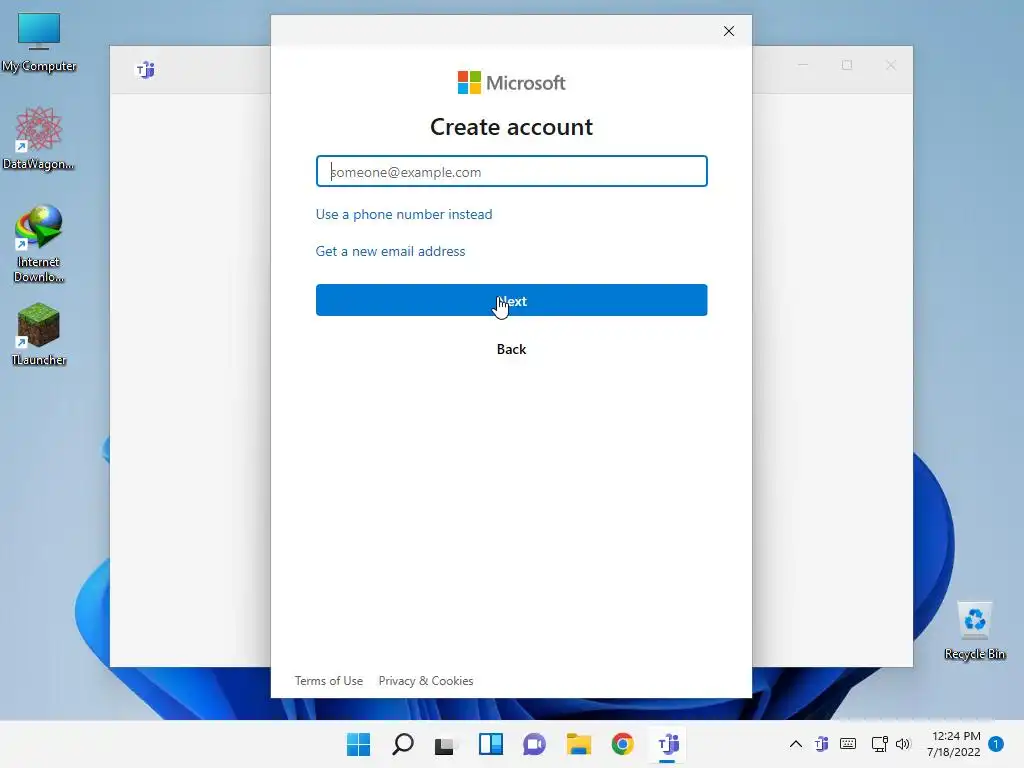Open clock showing 12:24 PM
This screenshot has width=1024, height=768.
pos(953,744)
